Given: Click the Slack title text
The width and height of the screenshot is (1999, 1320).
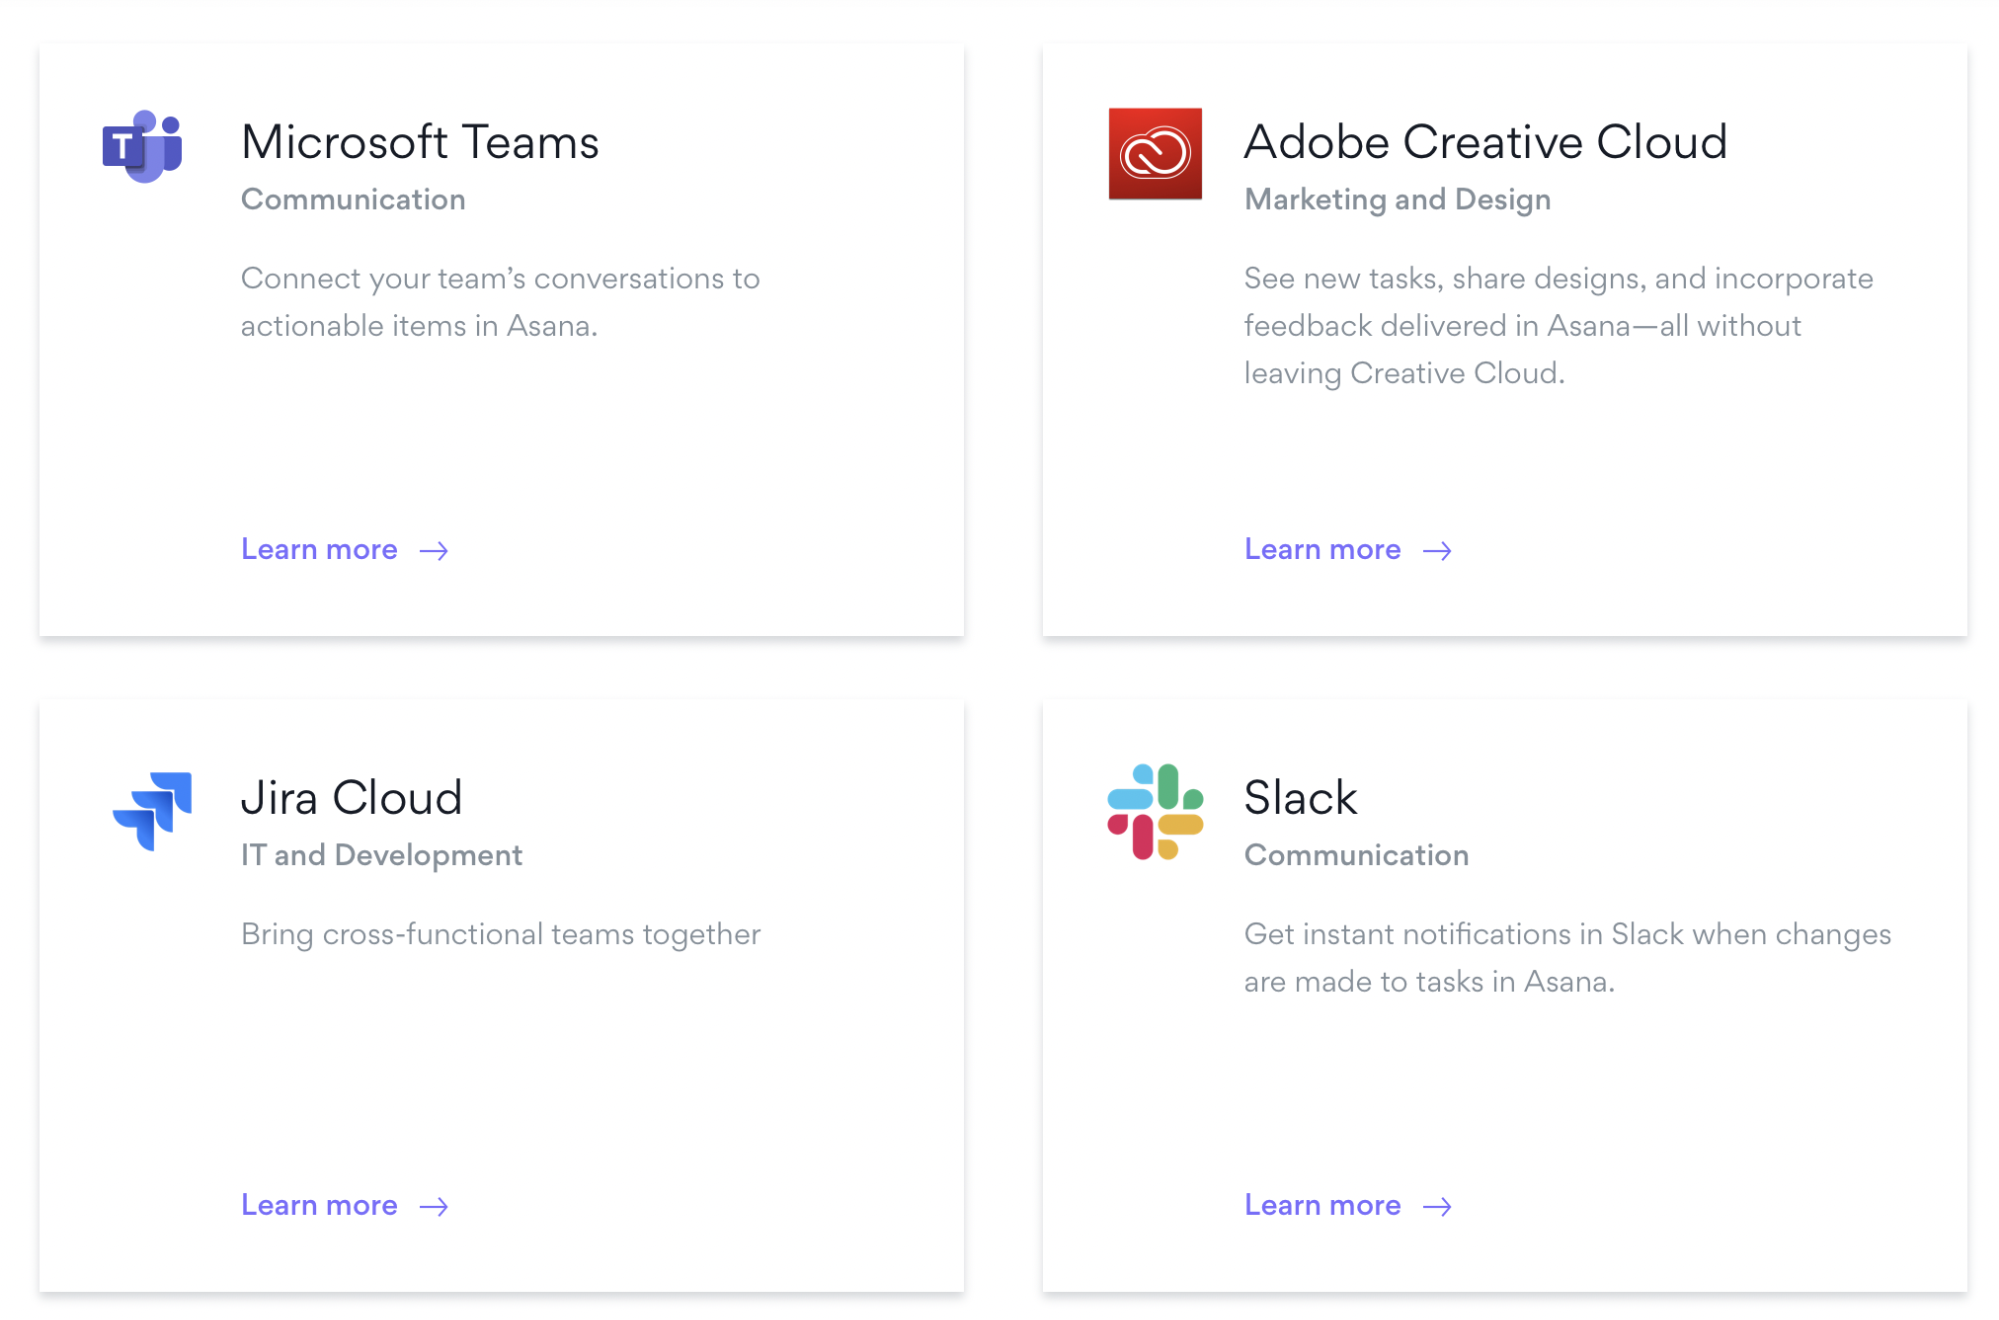Looking at the screenshot, I should coord(1300,798).
